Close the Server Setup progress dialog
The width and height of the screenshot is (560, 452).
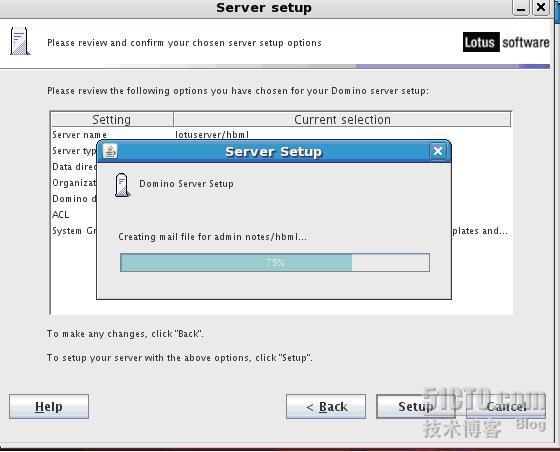(438, 151)
